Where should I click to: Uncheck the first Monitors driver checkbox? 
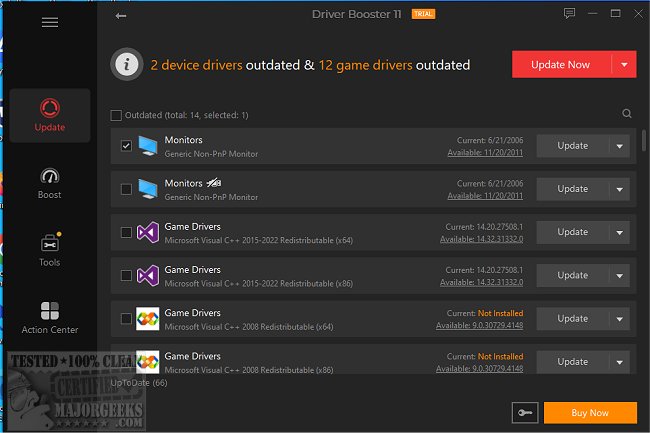pos(126,146)
